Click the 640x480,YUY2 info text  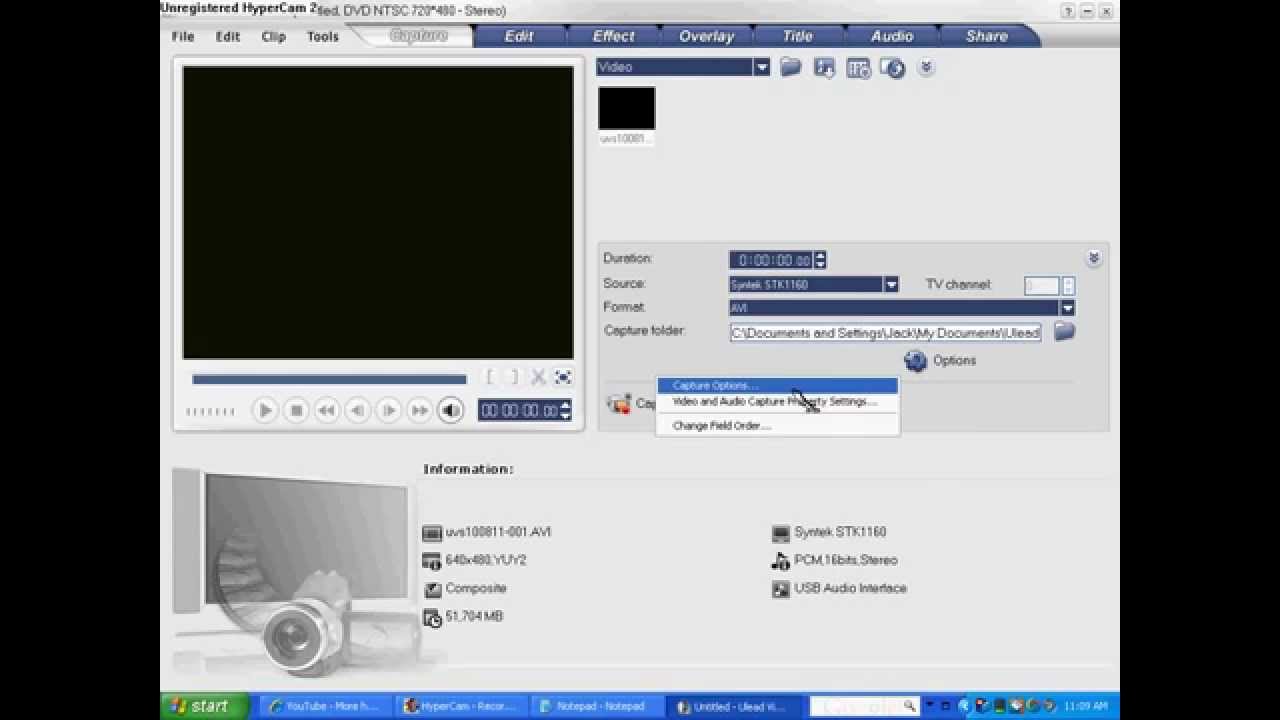486,561
